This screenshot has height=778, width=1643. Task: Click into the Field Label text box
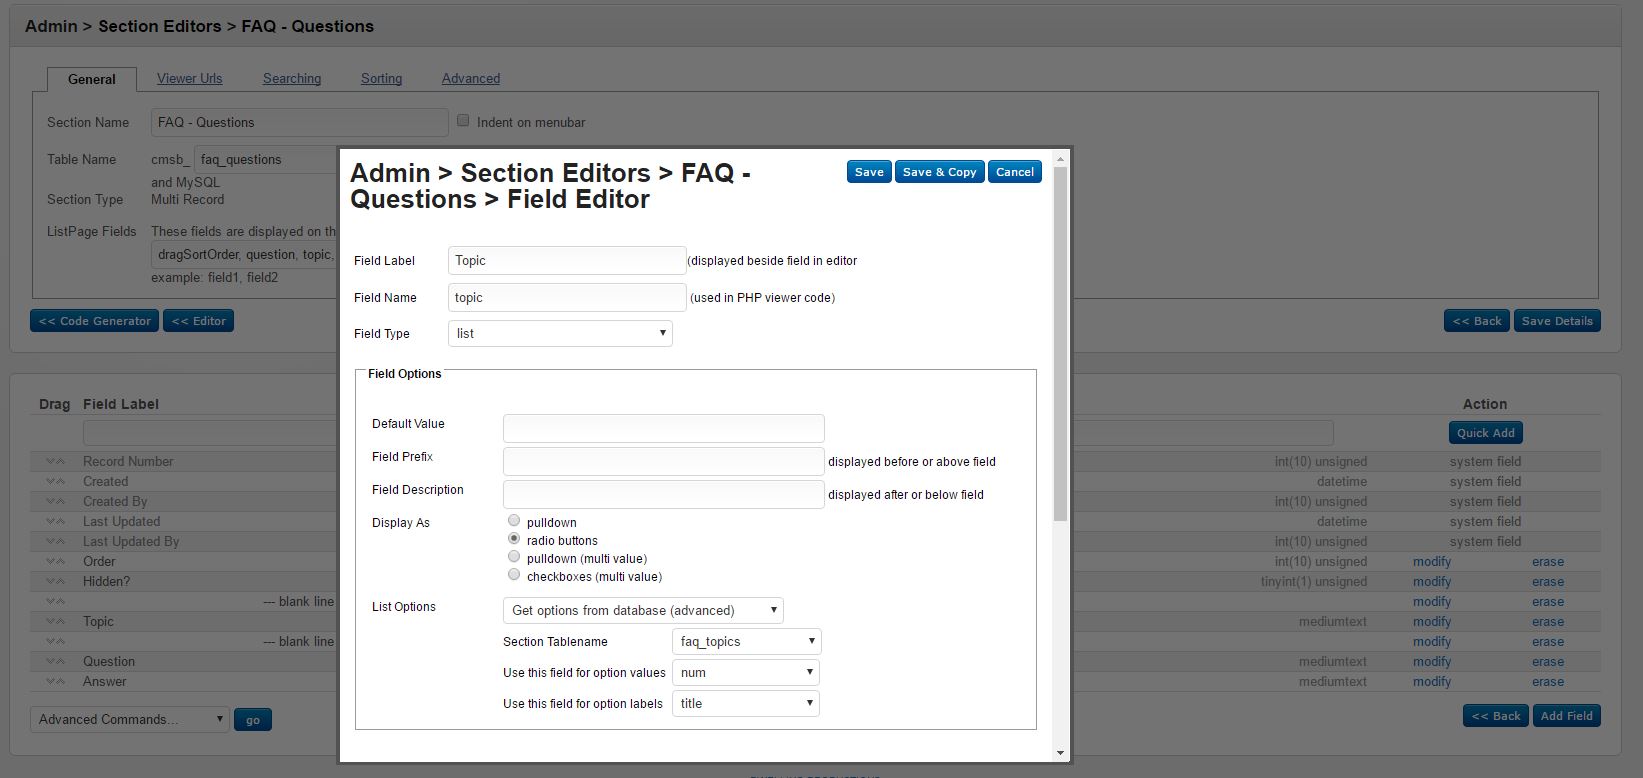coord(567,261)
